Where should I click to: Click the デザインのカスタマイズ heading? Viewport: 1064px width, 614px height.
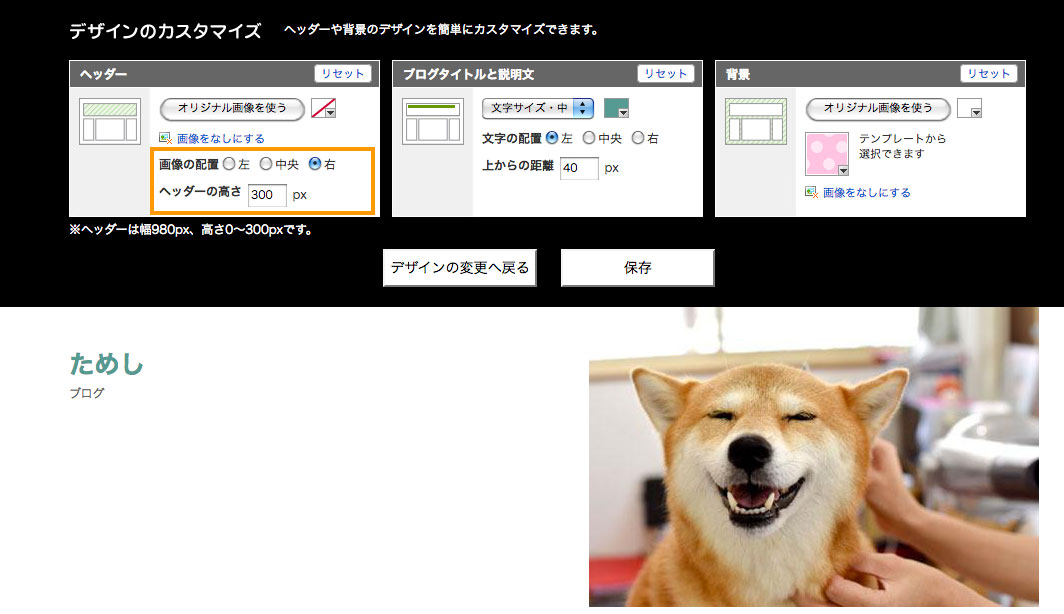(x=165, y=31)
